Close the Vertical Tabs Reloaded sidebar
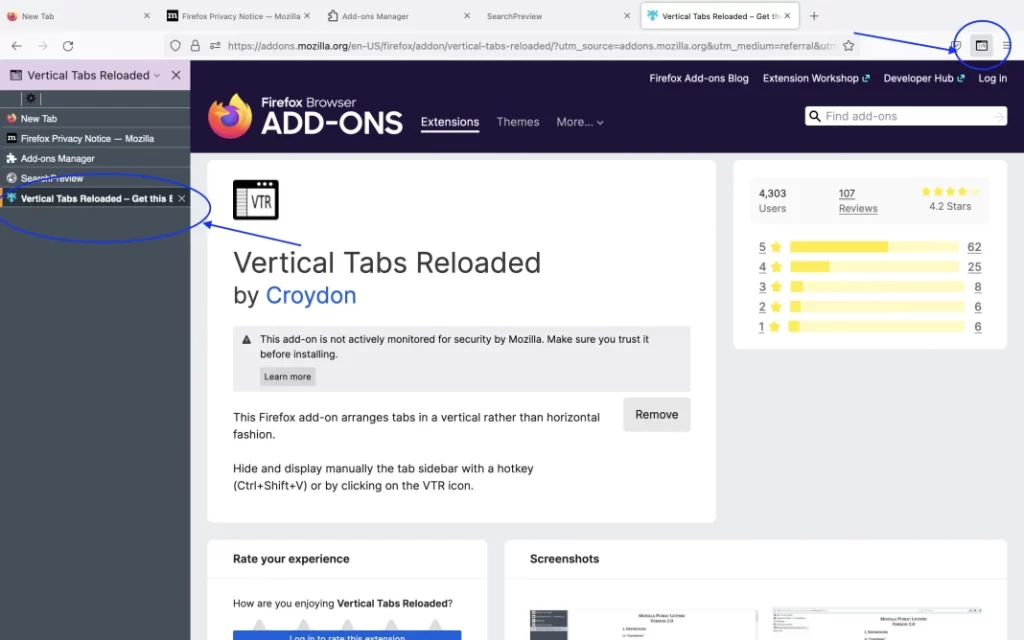 pos(176,75)
